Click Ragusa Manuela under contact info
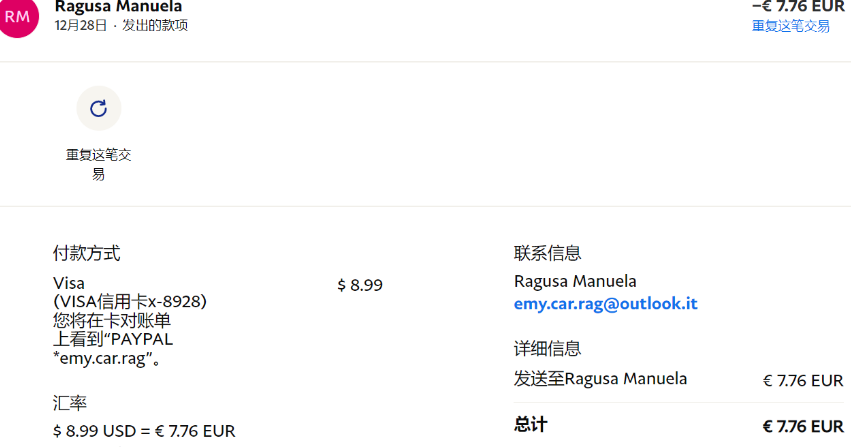Image resolution: width=851 pixels, height=447 pixels. click(x=575, y=281)
